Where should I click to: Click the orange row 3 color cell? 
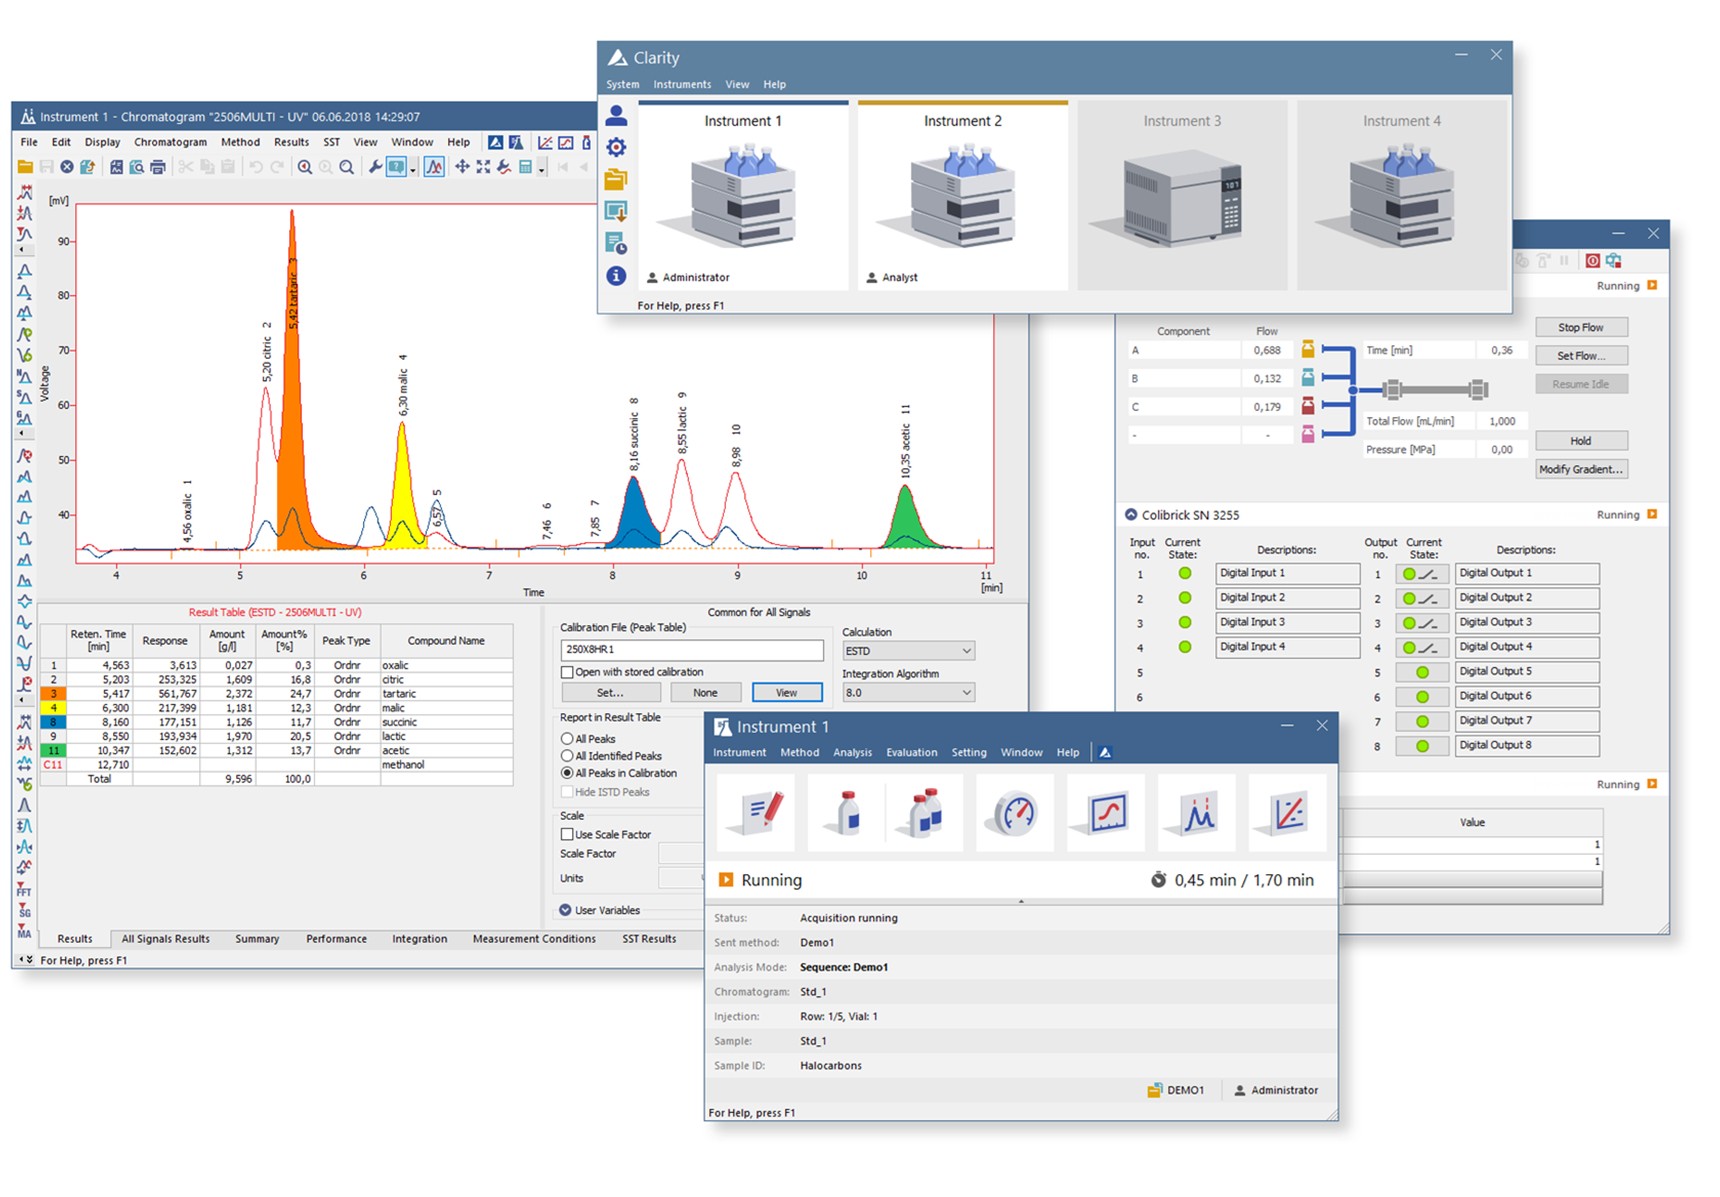coord(53,693)
